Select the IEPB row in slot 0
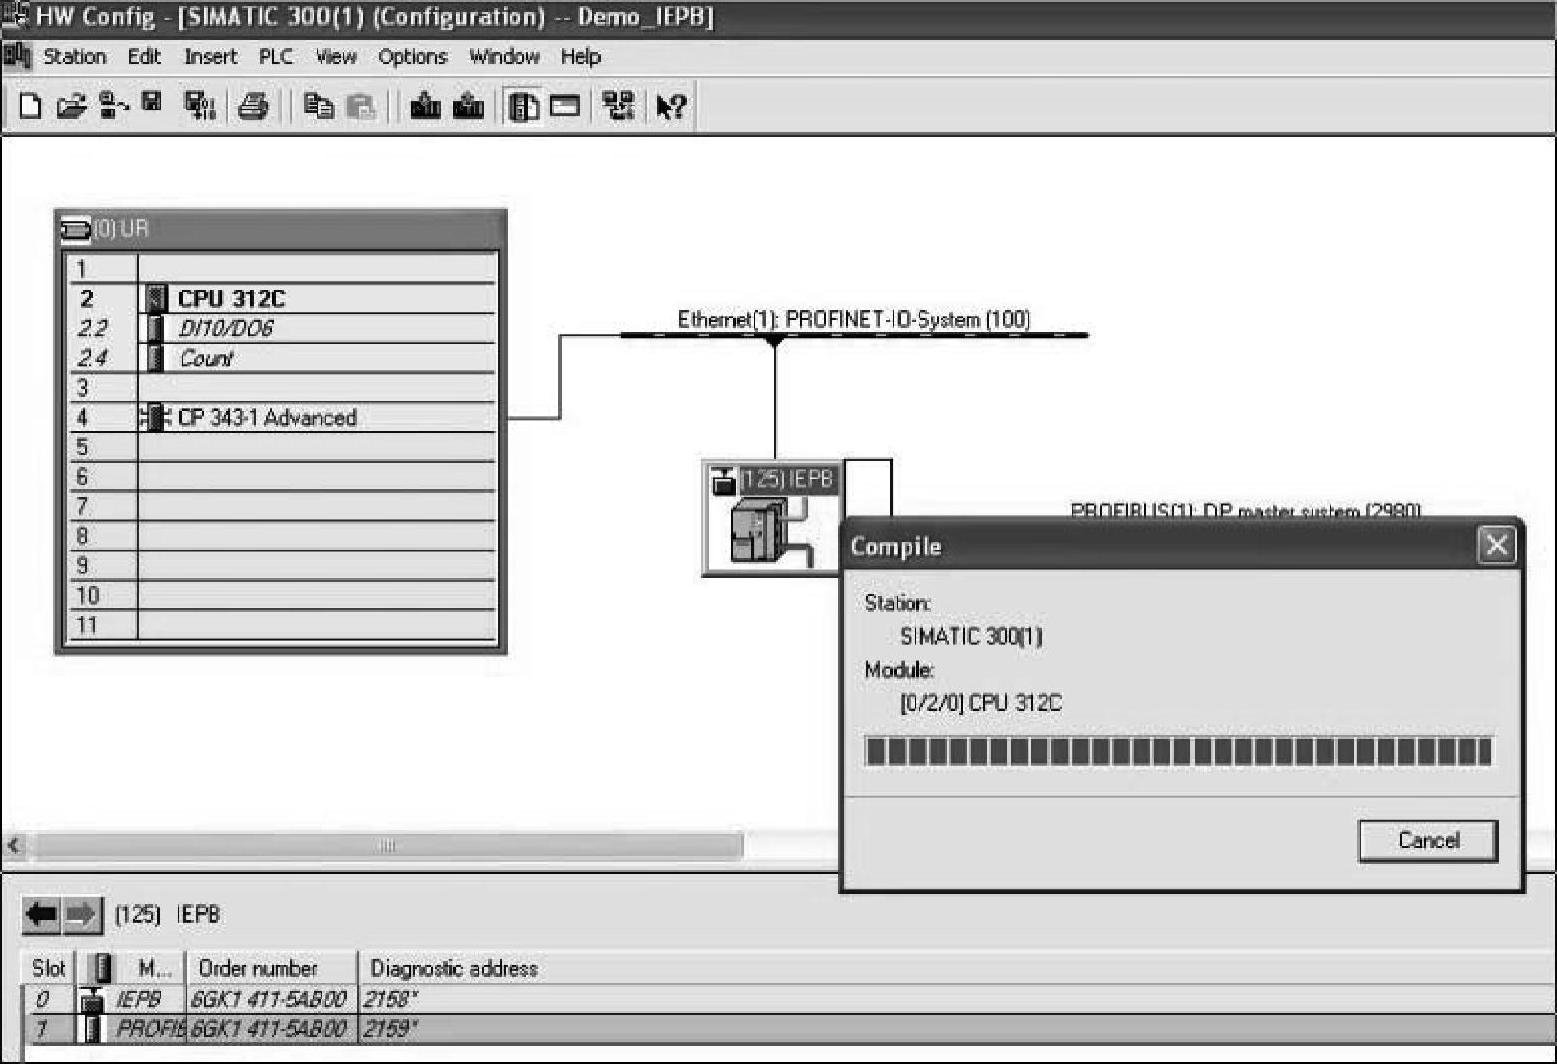Screen dimensions: 1557x1064 point(789,999)
